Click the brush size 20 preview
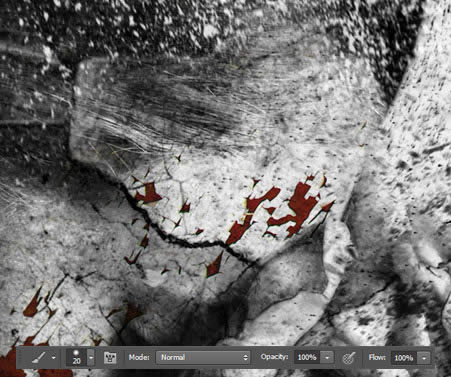This screenshot has width=451, height=377. pos(76,358)
